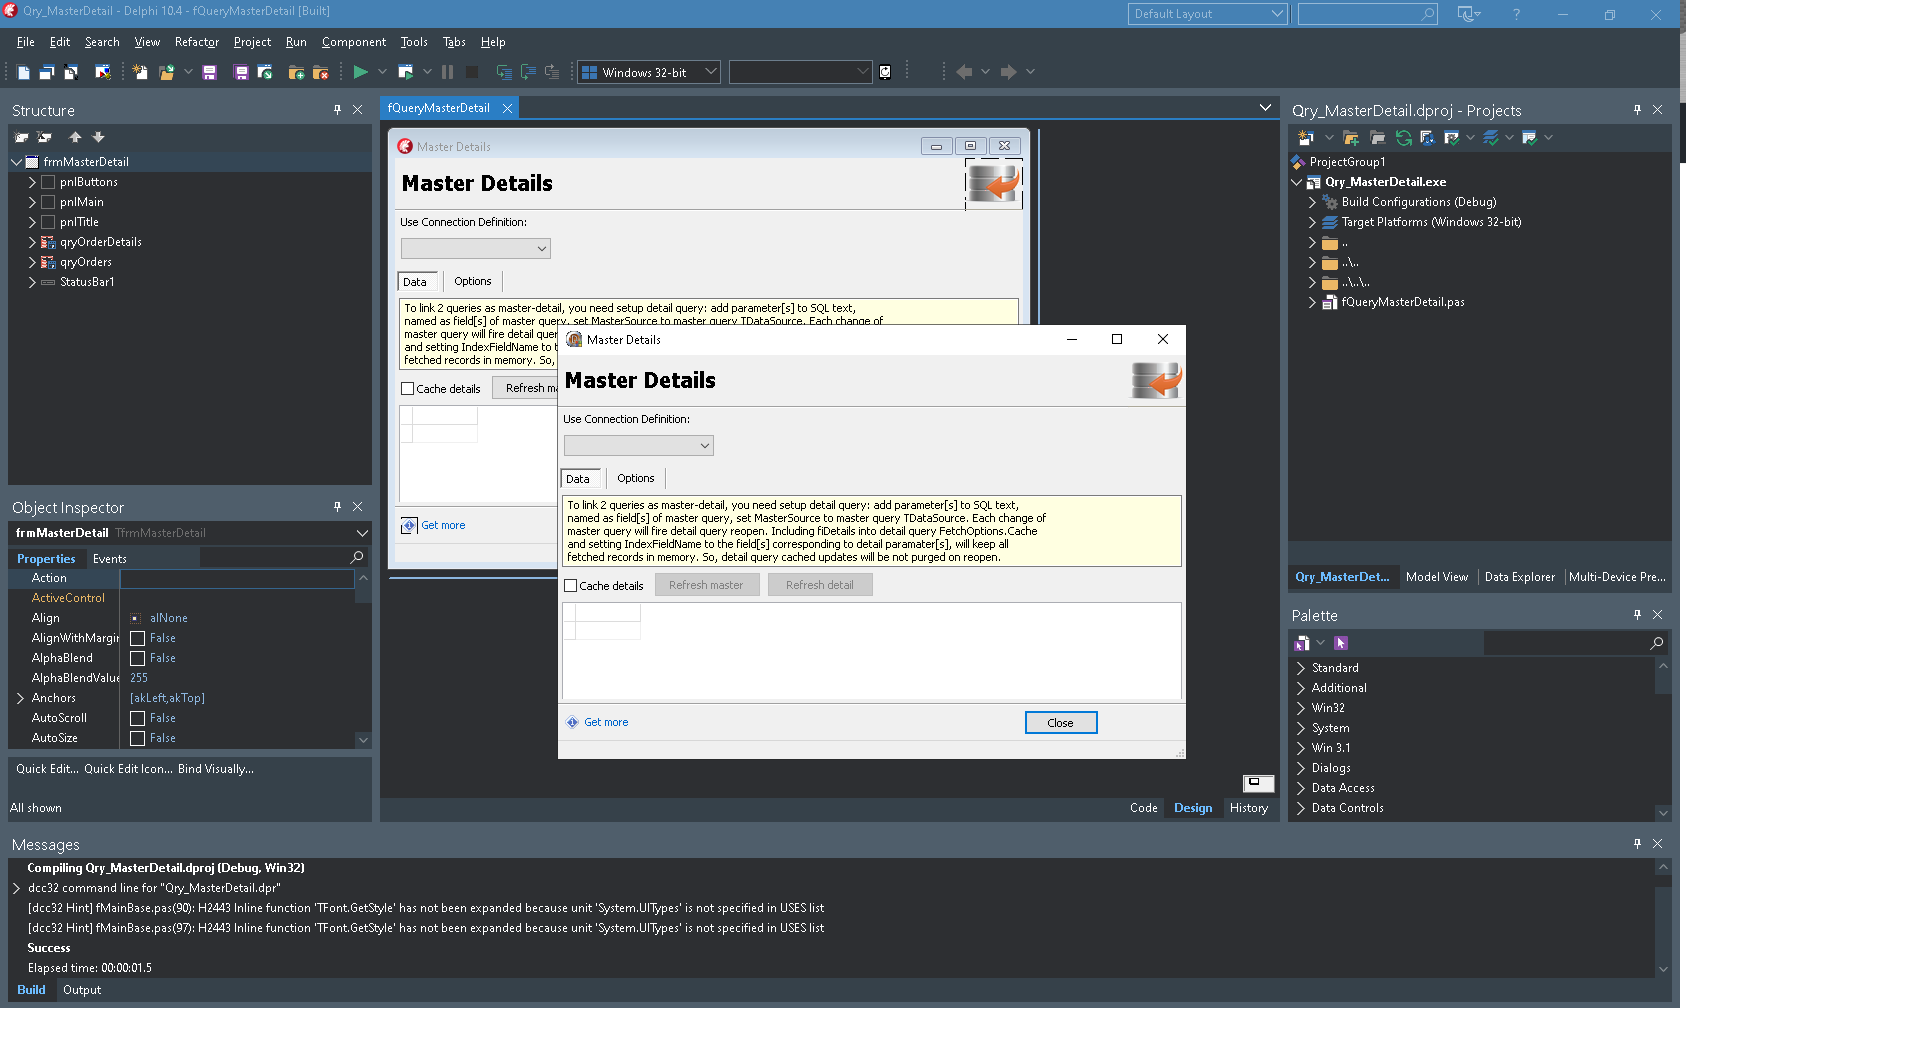The image size is (1920, 1047).
Task: Click Add File to Project icon
Action: [x=296, y=72]
